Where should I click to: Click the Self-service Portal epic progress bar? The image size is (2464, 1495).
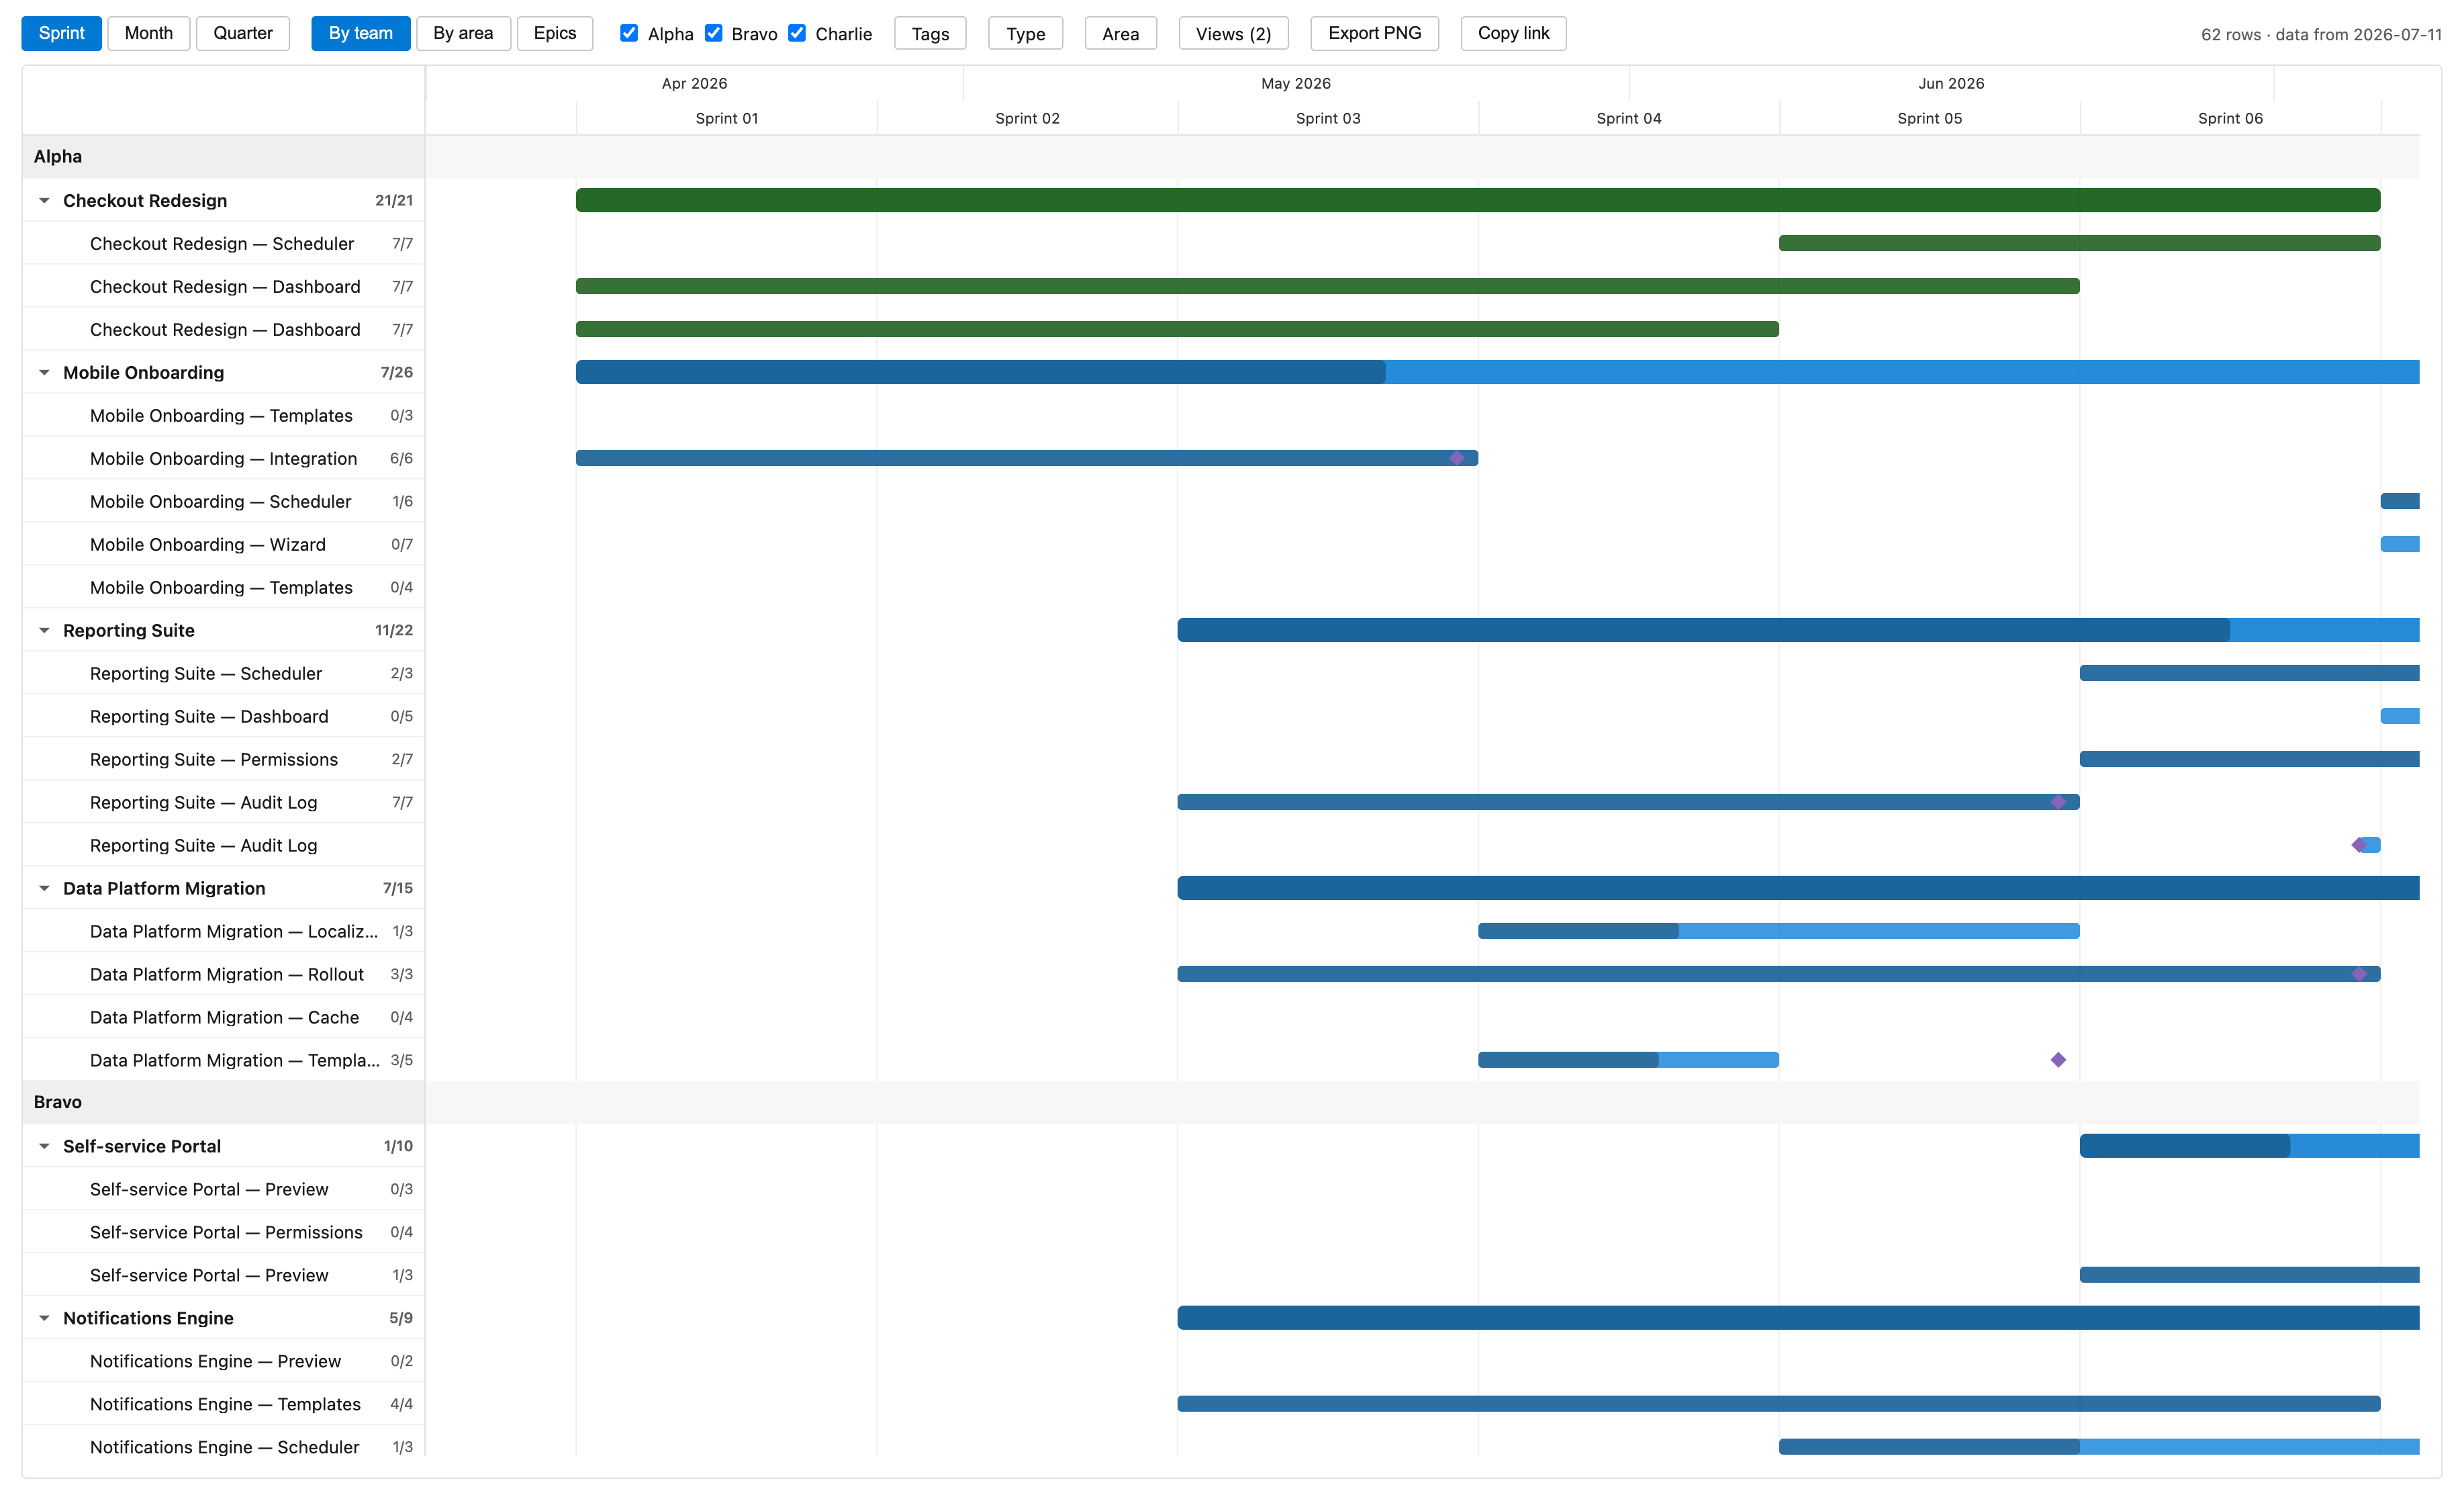click(x=2250, y=1146)
